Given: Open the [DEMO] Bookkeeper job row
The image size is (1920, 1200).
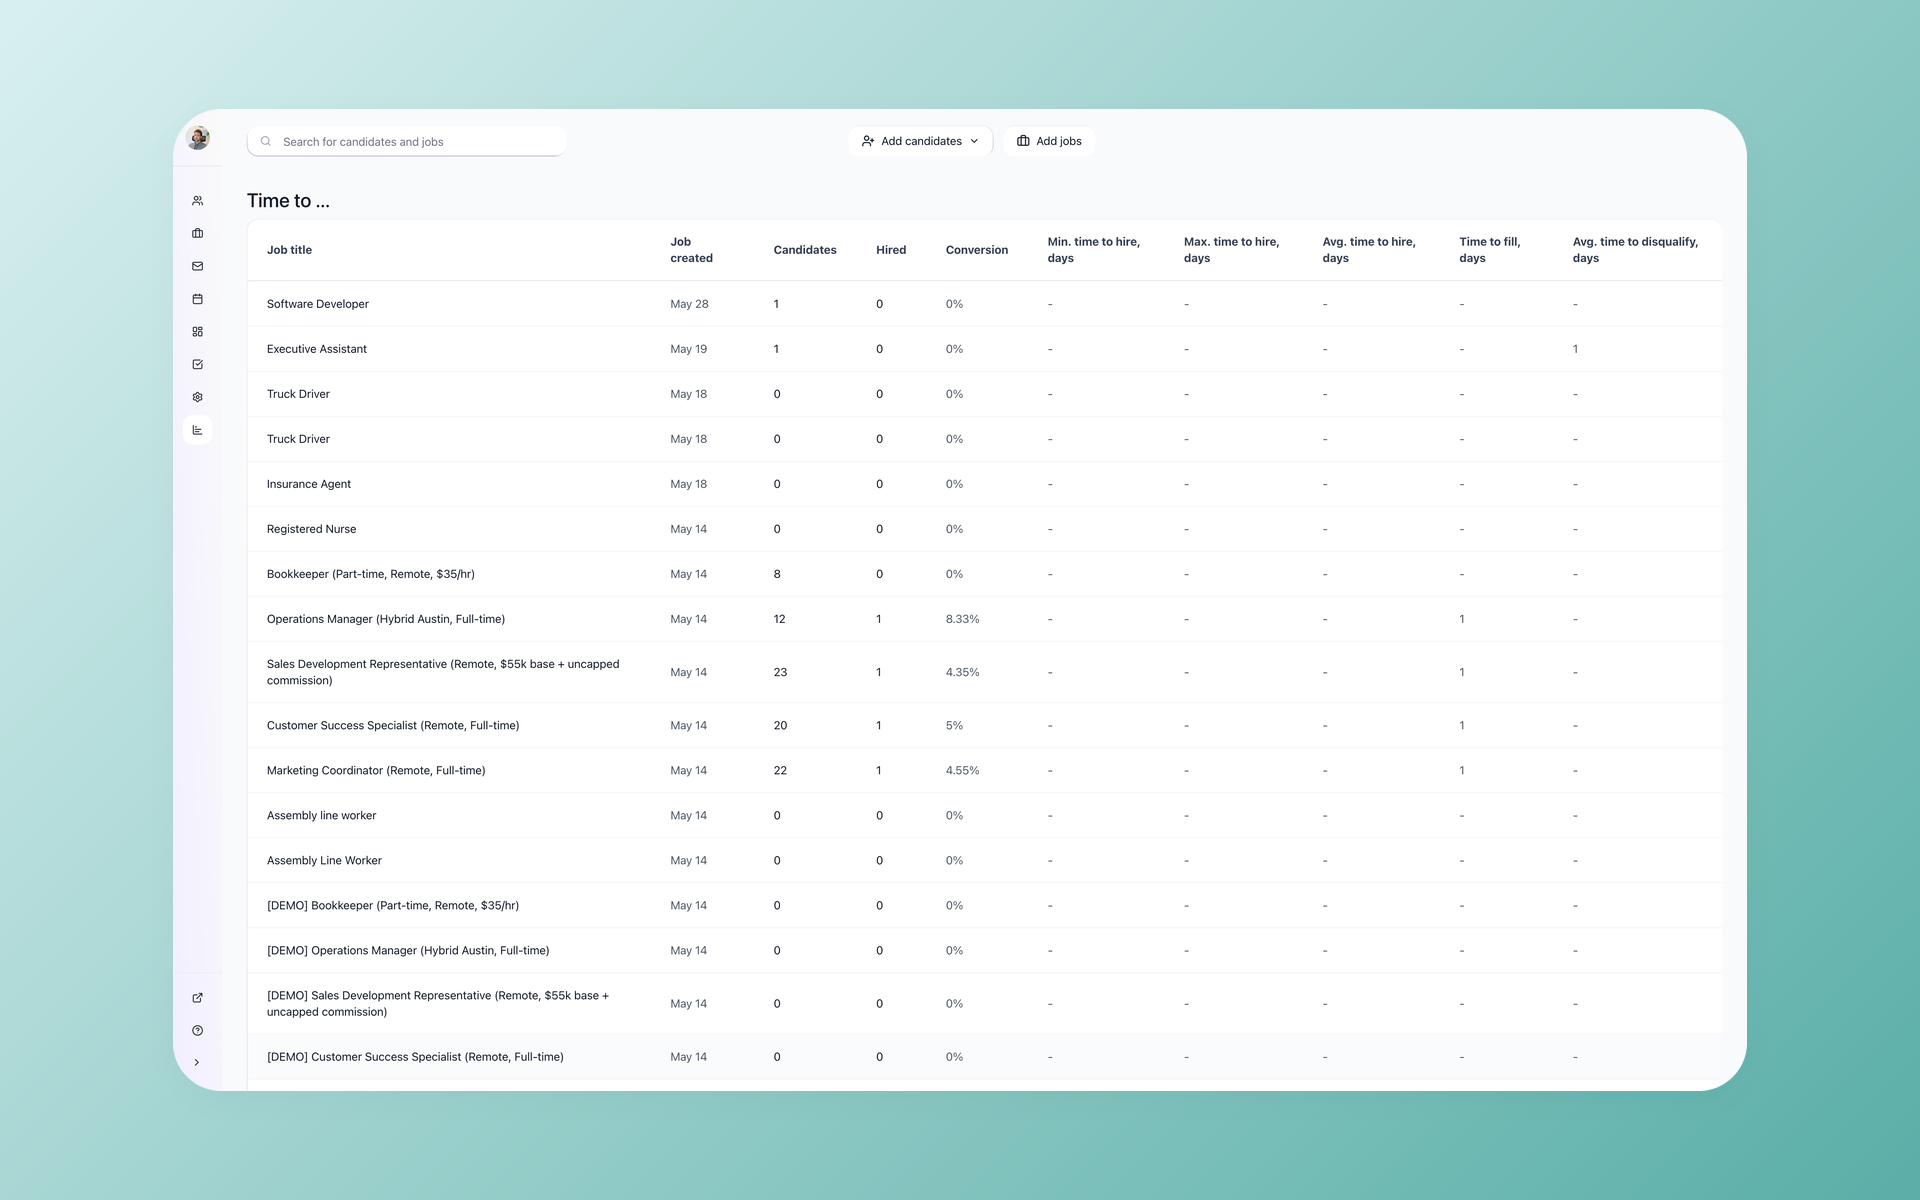Looking at the screenshot, I should (x=985, y=905).
